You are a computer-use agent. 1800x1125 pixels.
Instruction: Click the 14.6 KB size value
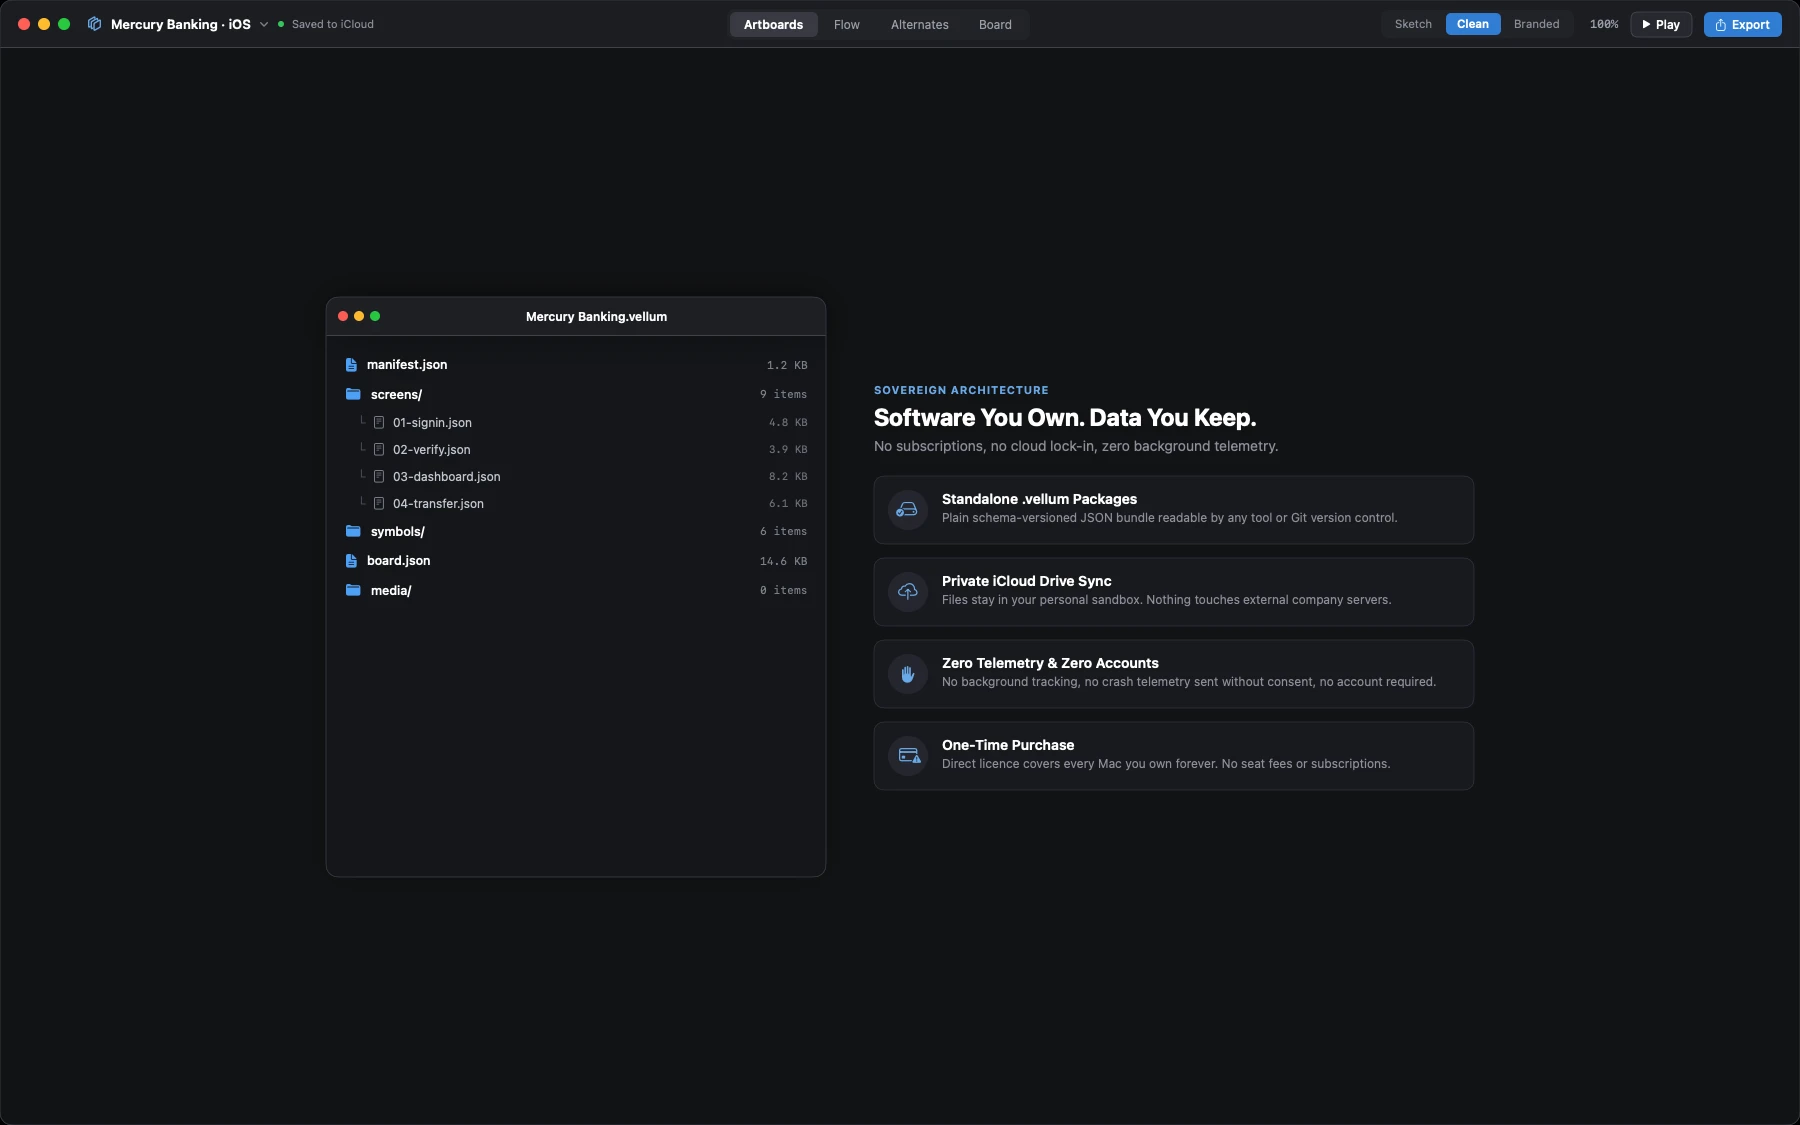click(x=783, y=561)
